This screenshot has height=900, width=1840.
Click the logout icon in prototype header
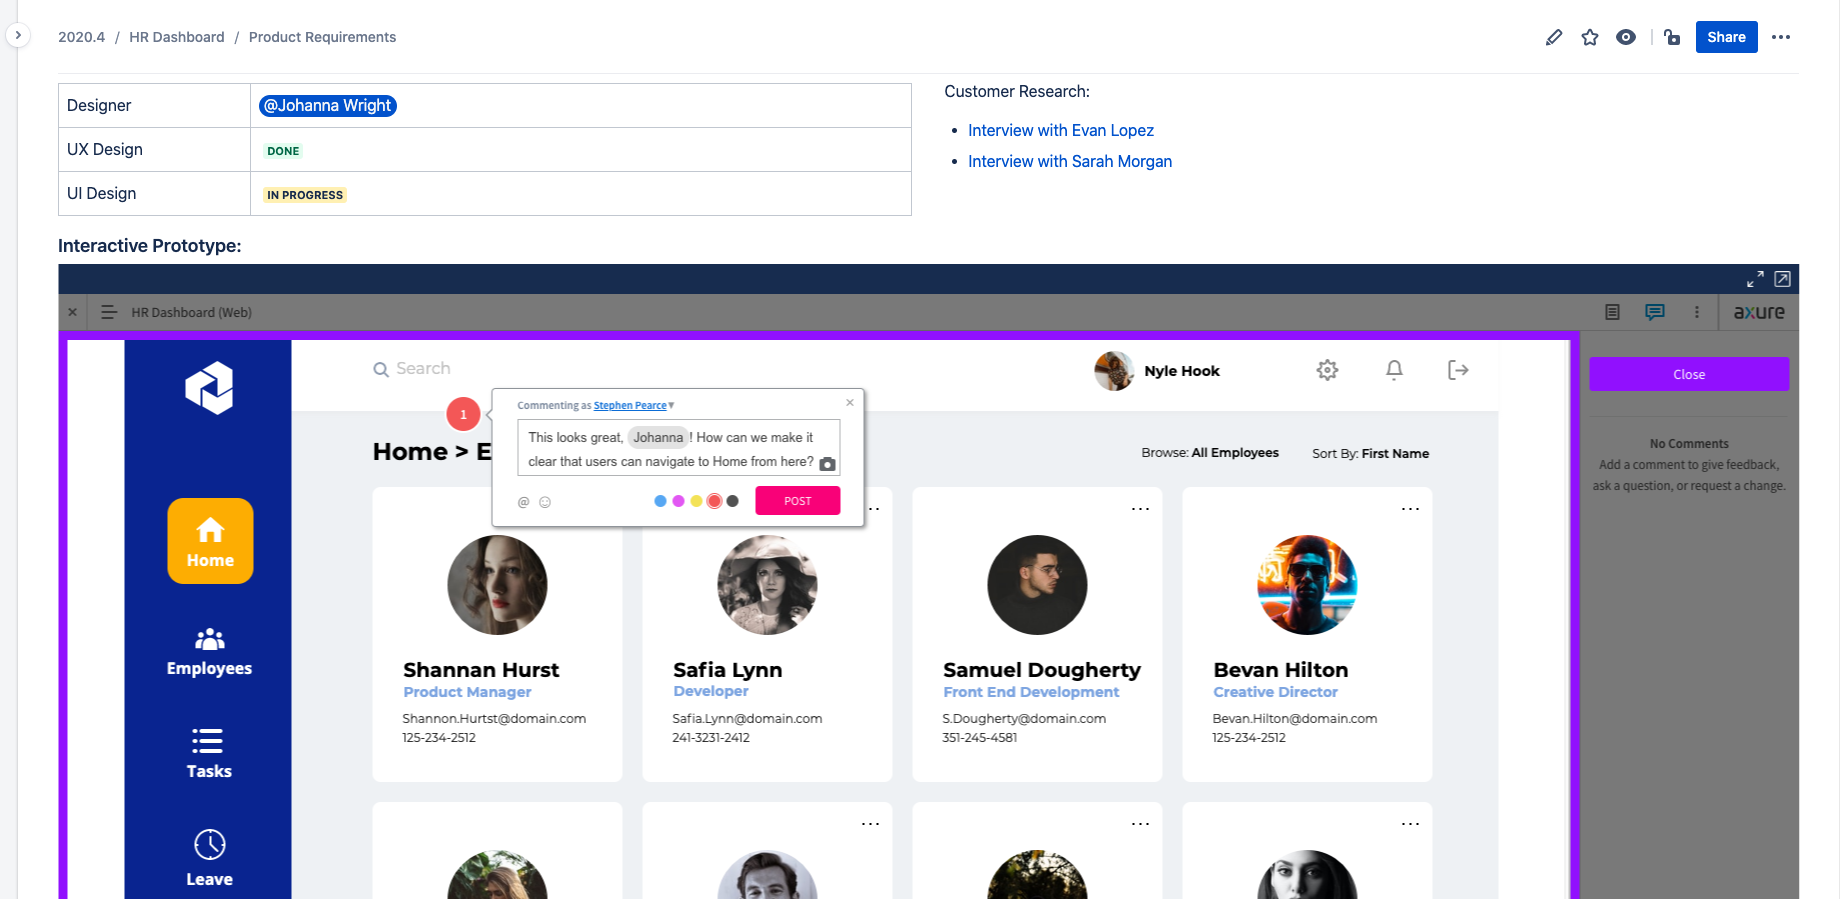[x=1458, y=370]
